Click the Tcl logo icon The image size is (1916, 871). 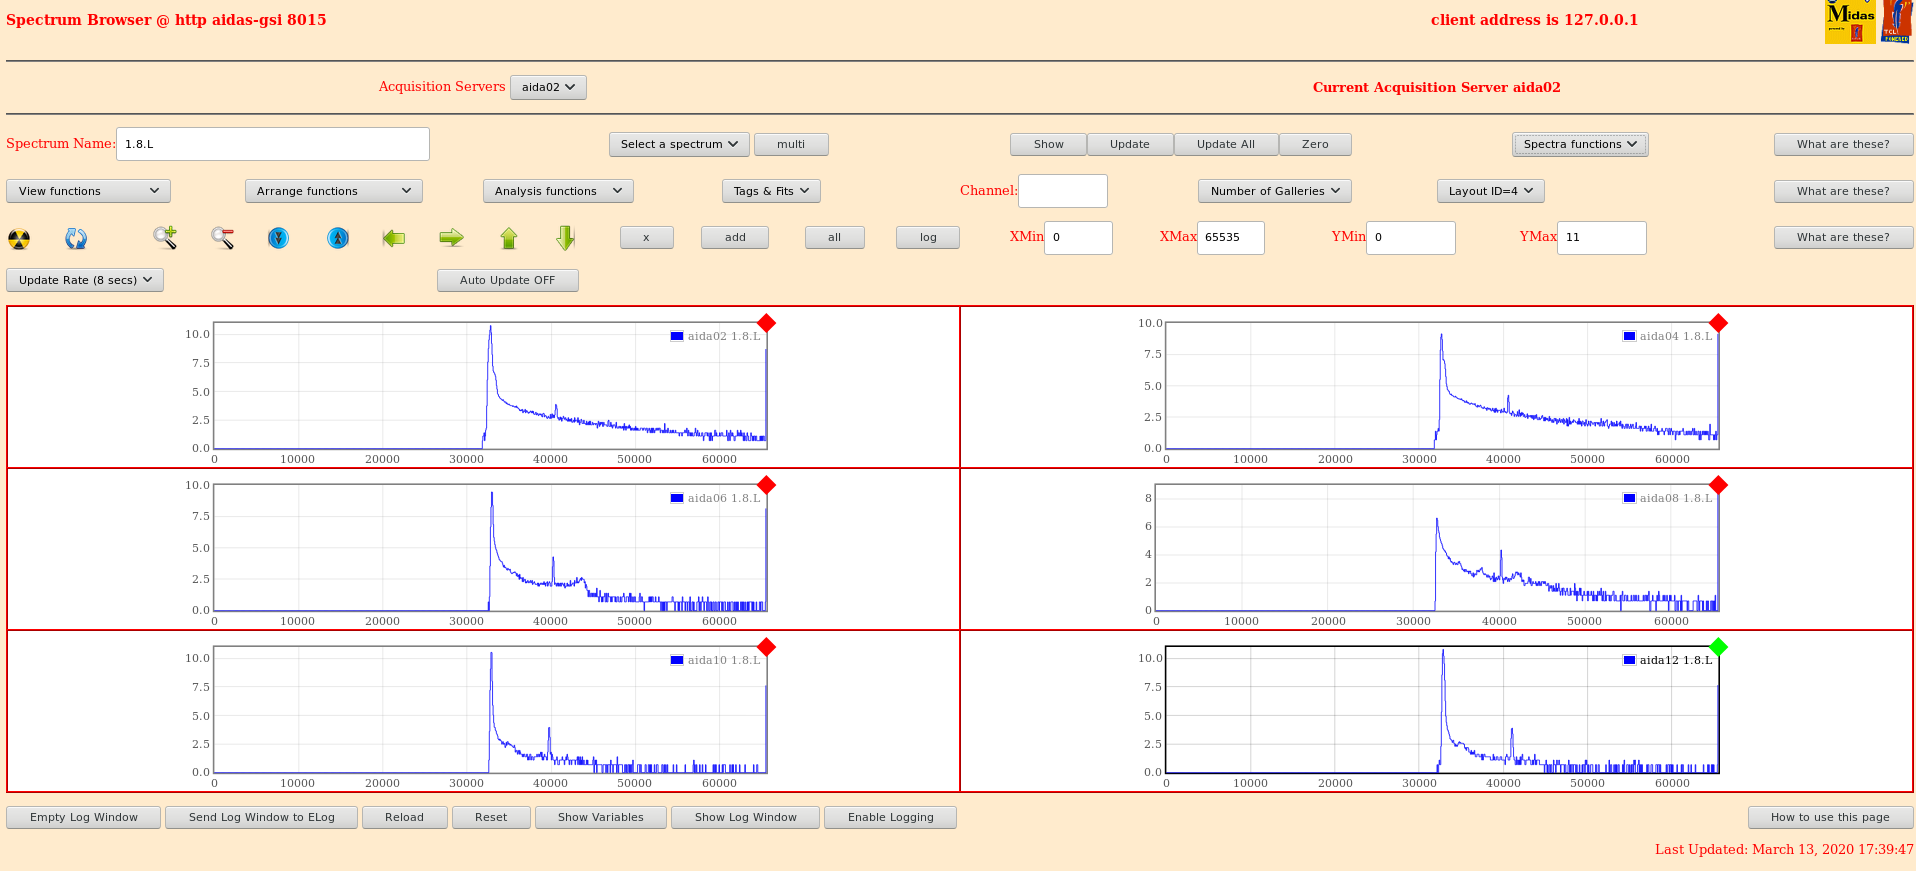click(1896, 21)
